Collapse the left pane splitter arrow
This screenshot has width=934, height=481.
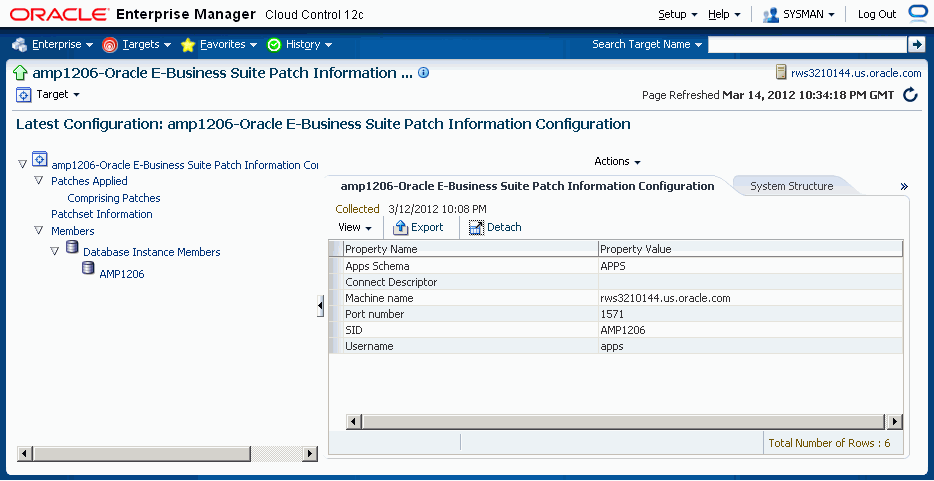coord(320,305)
